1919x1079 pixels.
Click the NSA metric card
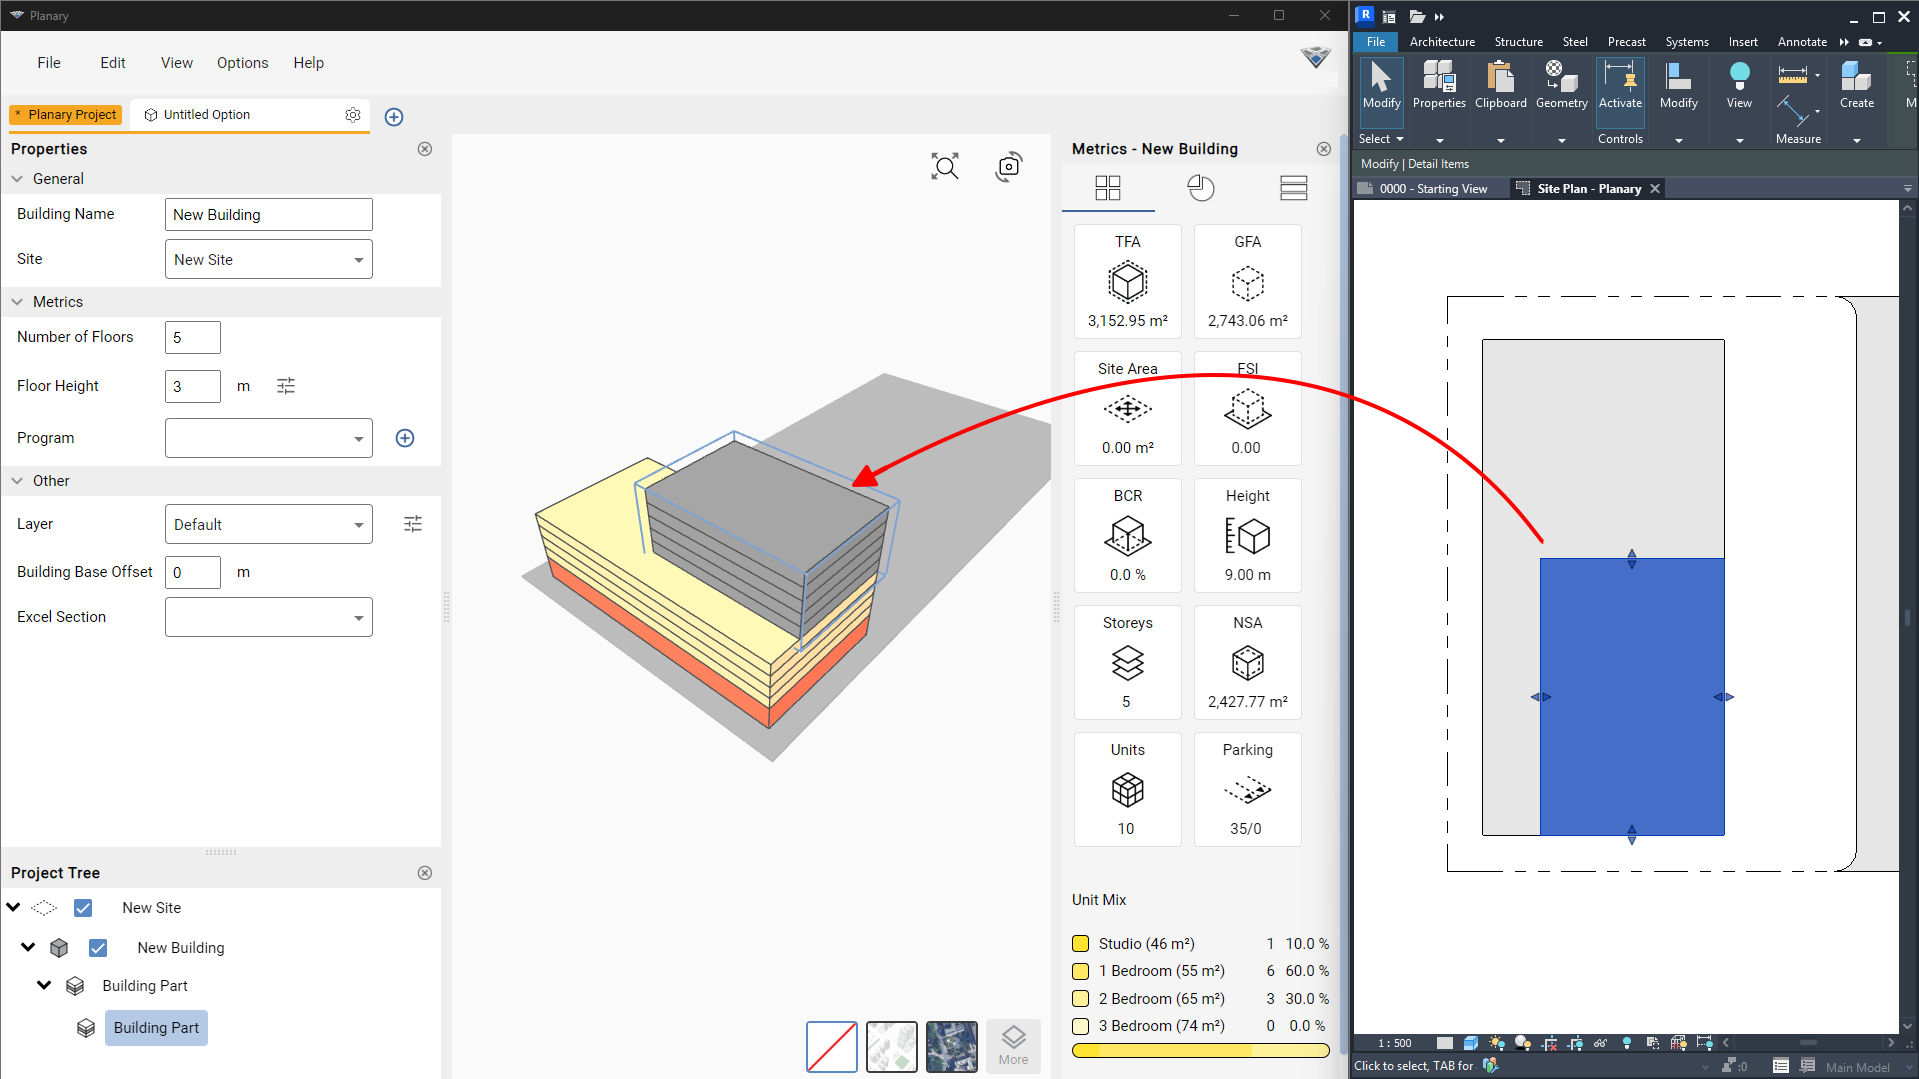1248,663
